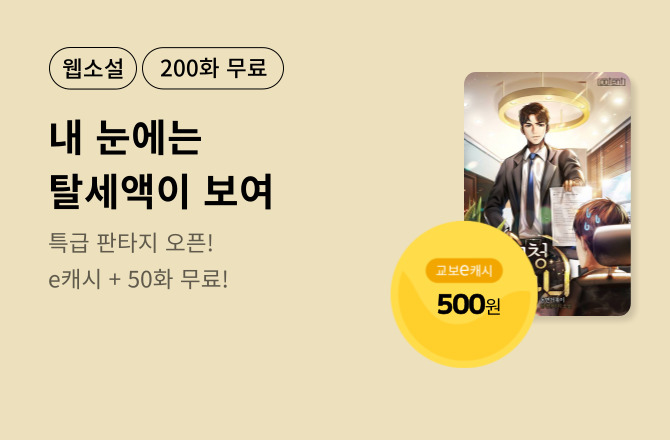Open the headline text 내 눈에는
Viewport: 670px width, 440px height.
click(125, 138)
